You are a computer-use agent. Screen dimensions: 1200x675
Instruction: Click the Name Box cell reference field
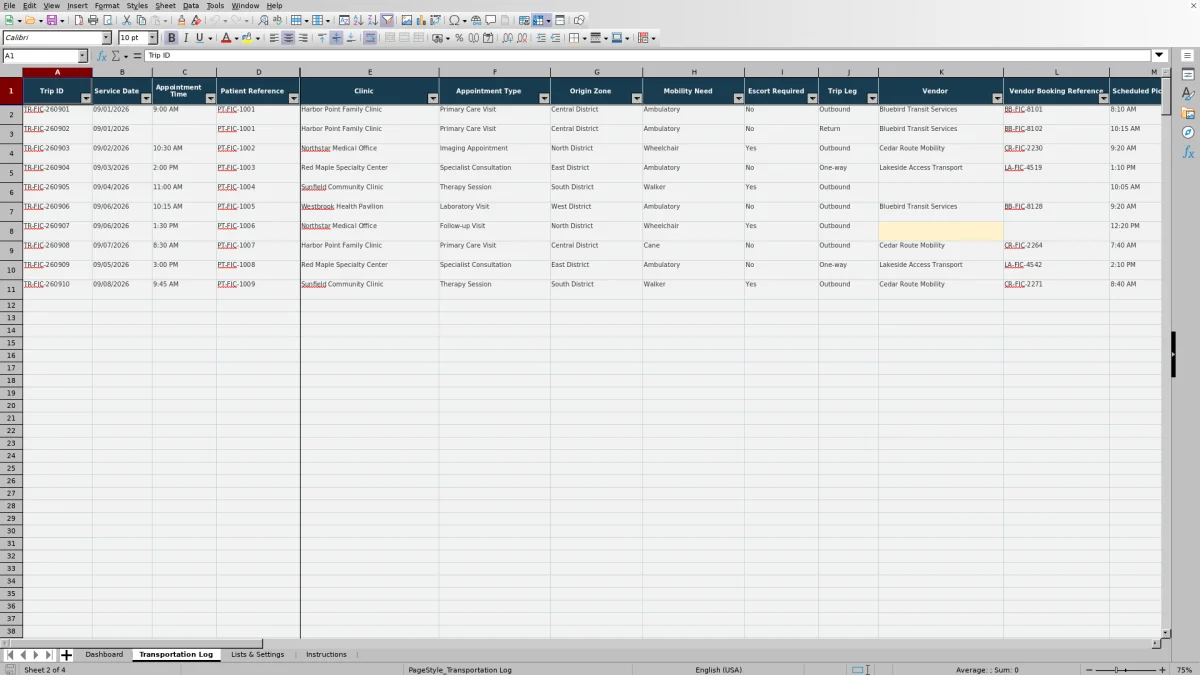39,56
